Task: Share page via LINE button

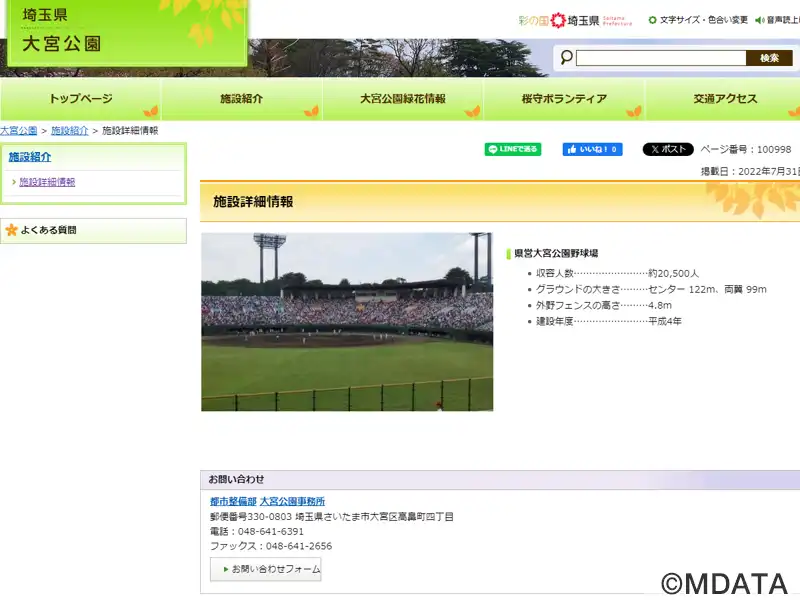Action: (x=513, y=149)
